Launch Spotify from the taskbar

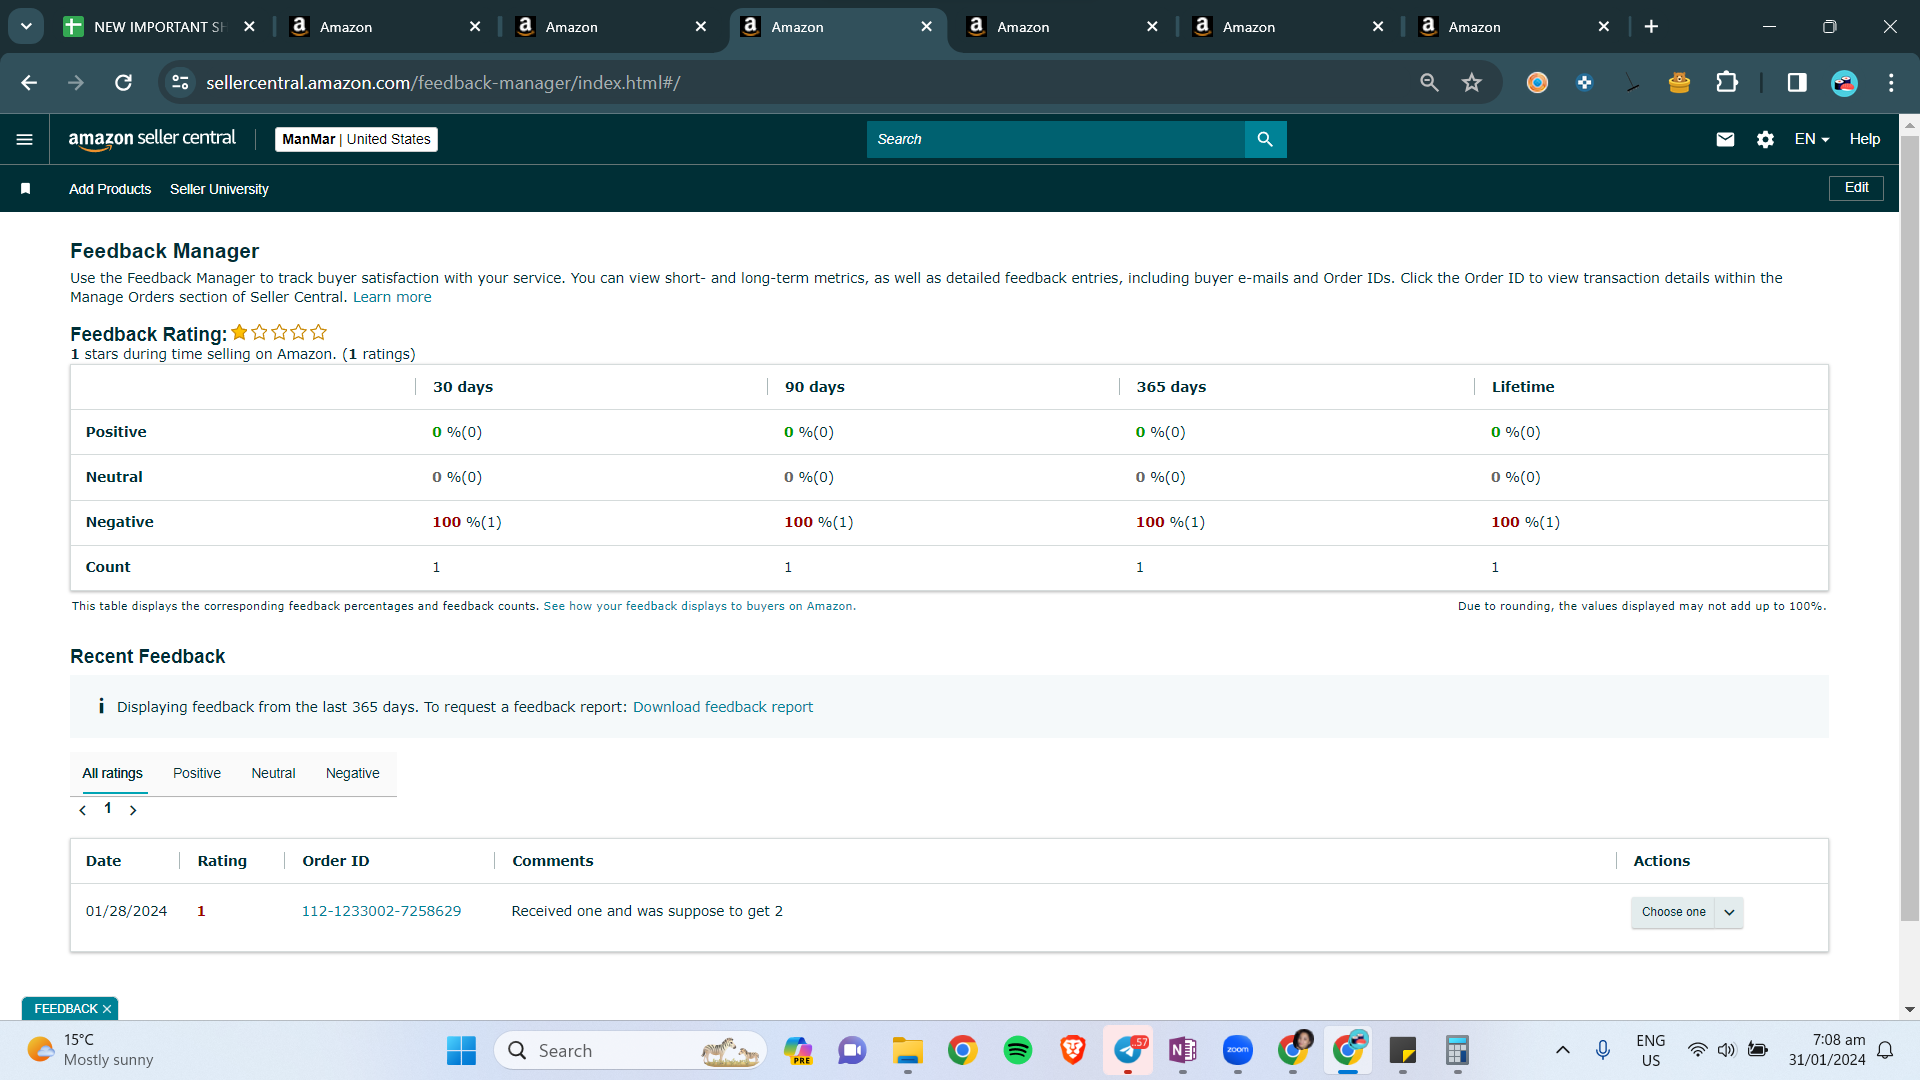click(x=1018, y=1051)
